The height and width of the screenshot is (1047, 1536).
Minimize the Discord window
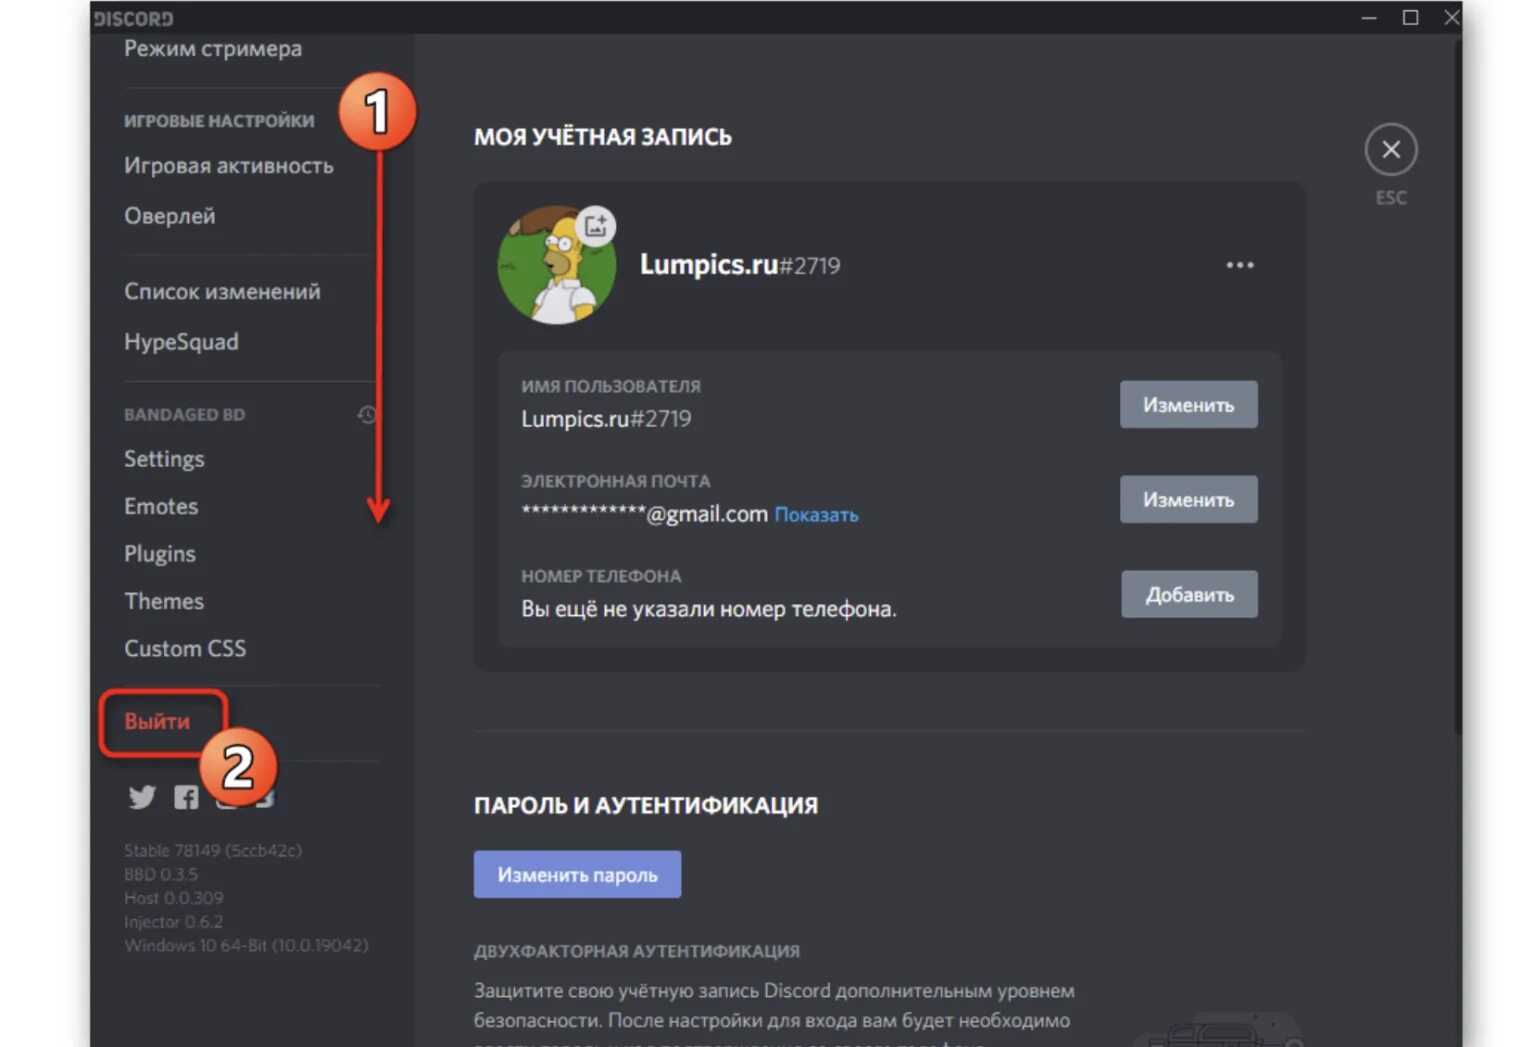pos(1369,18)
